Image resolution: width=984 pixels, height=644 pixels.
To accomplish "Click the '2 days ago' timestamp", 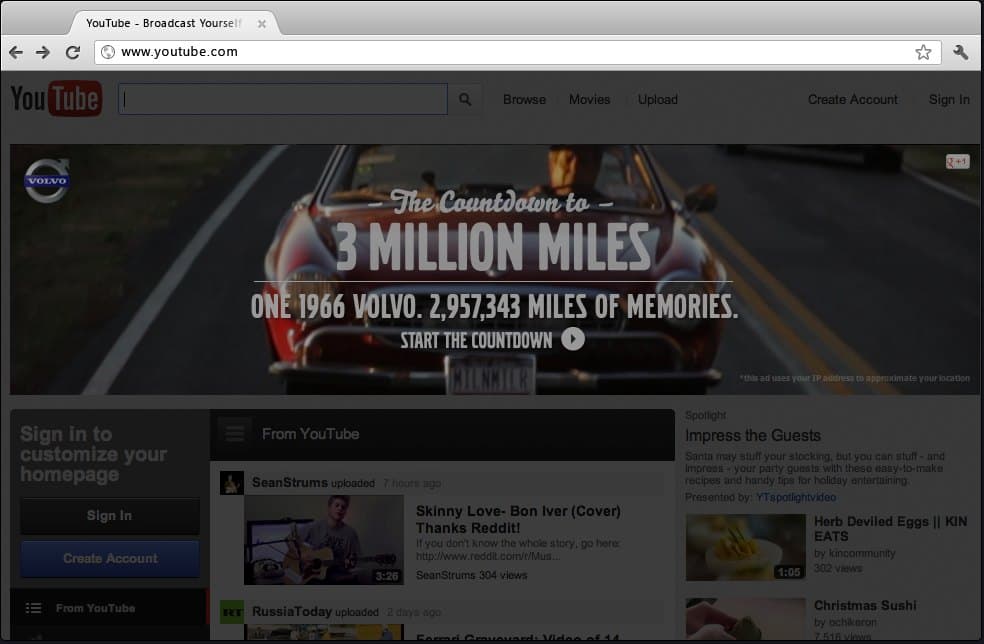I will pyautogui.click(x=414, y=612).
